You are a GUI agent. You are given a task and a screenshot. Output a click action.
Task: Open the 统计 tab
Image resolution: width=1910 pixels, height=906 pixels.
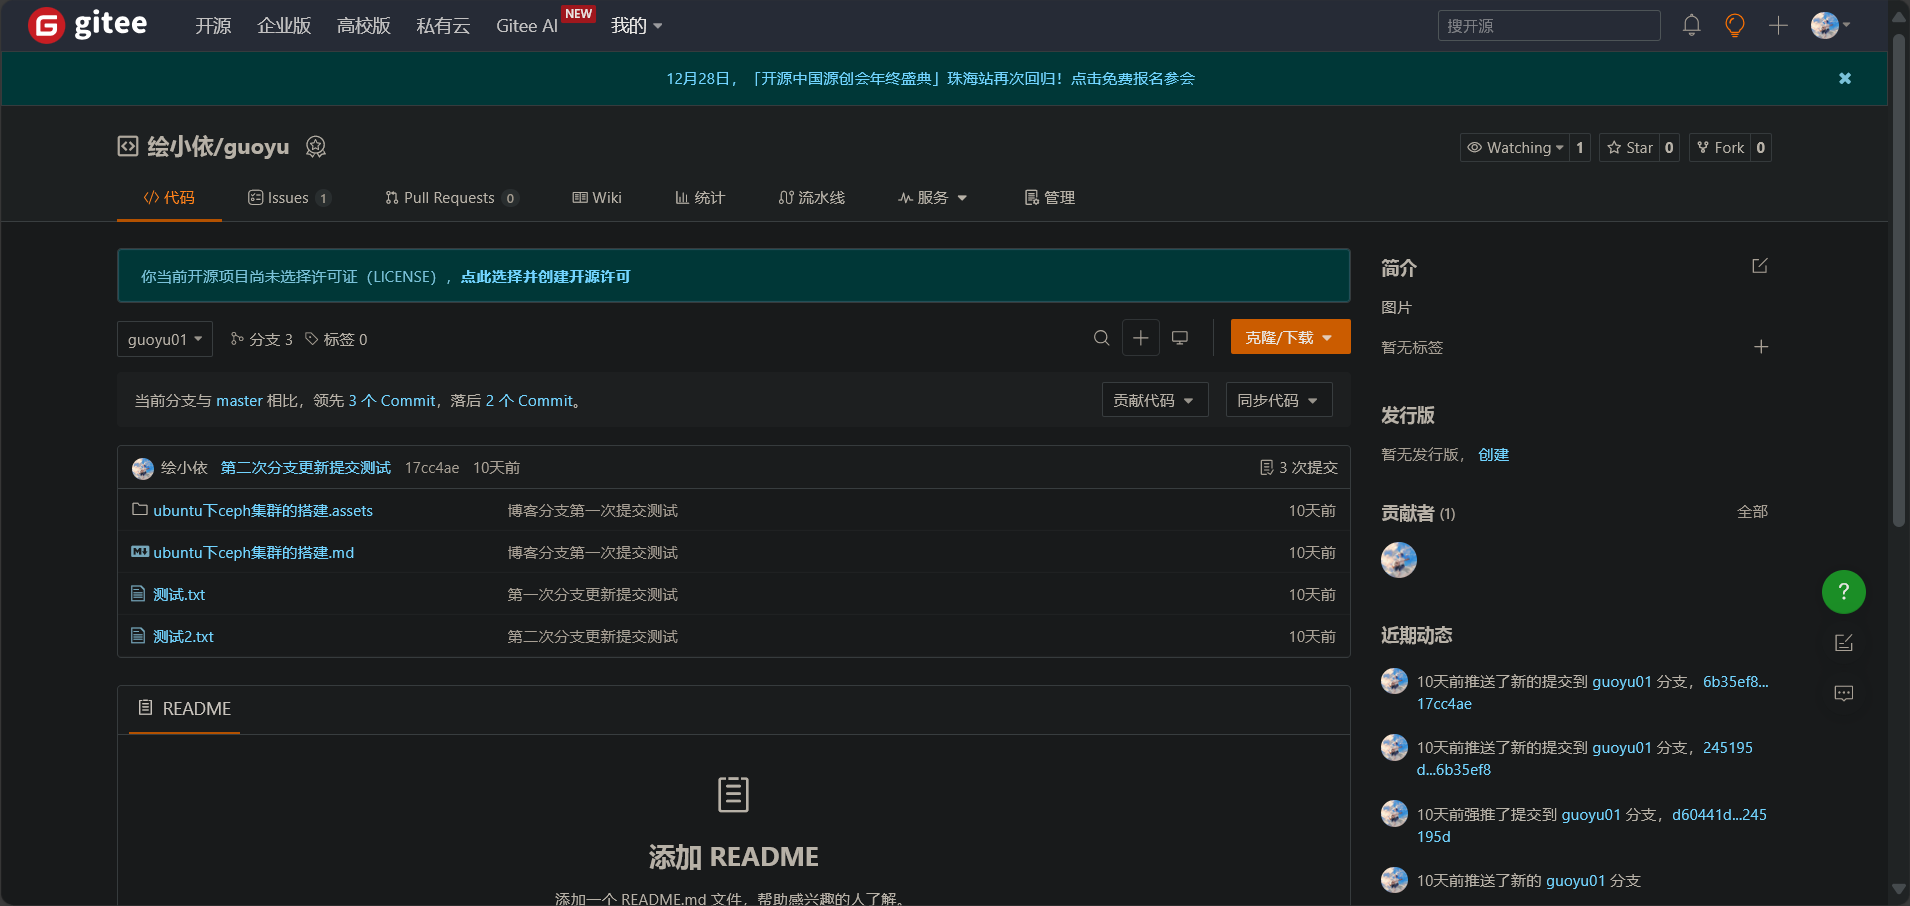pos(700,198)
